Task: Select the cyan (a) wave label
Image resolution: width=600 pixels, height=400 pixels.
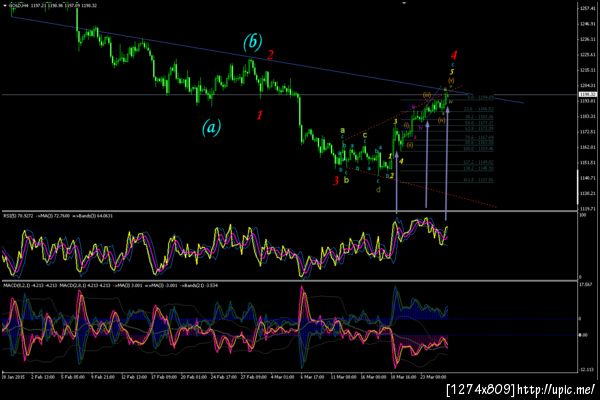Action: click(x=212, y=127)
